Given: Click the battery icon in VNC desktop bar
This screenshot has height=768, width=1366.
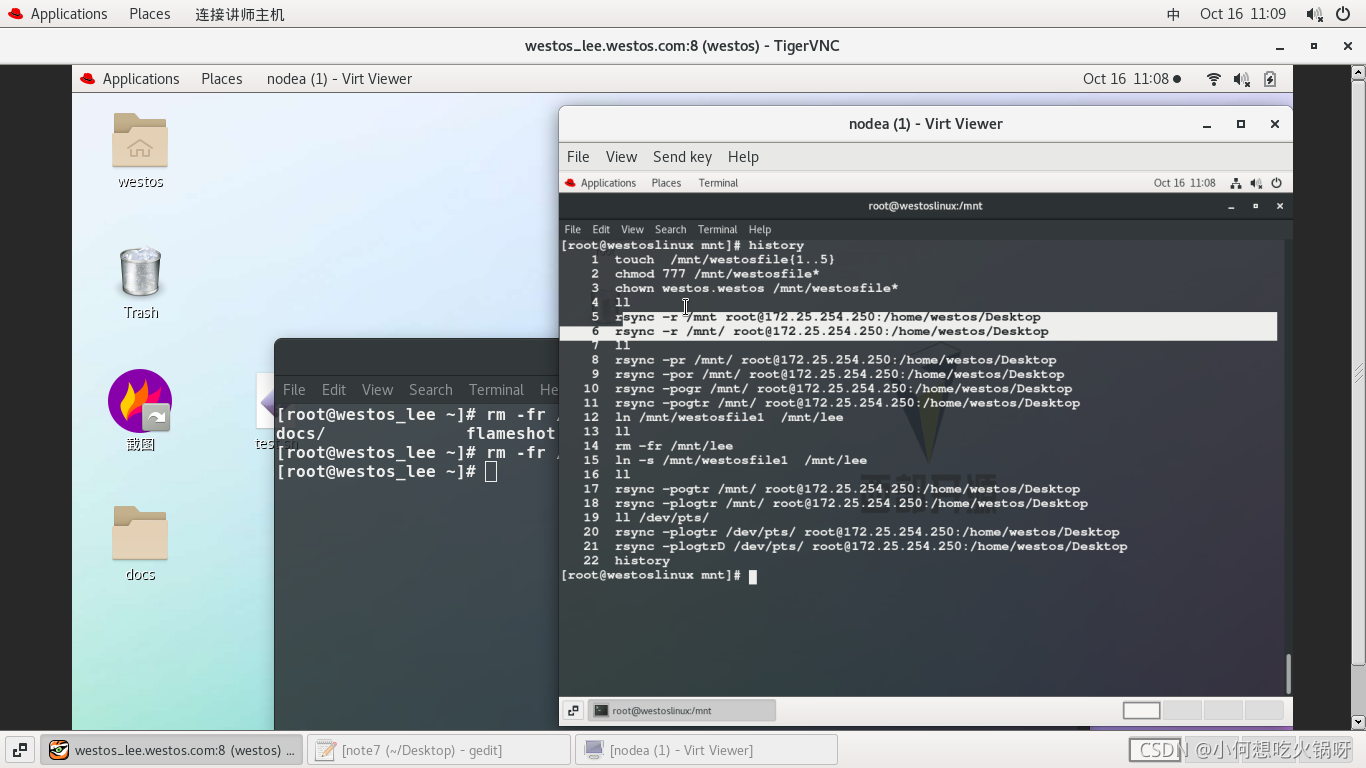Looking at the screenshot, I should [1270, 79].
